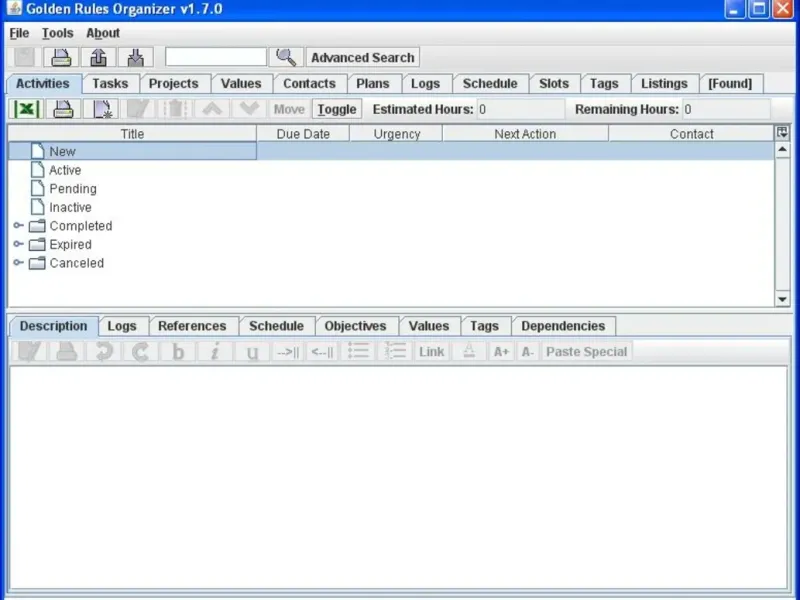Switch to the upper Values tab
Image resolution: width=800 pixels, height=600 pixels.
241,84
